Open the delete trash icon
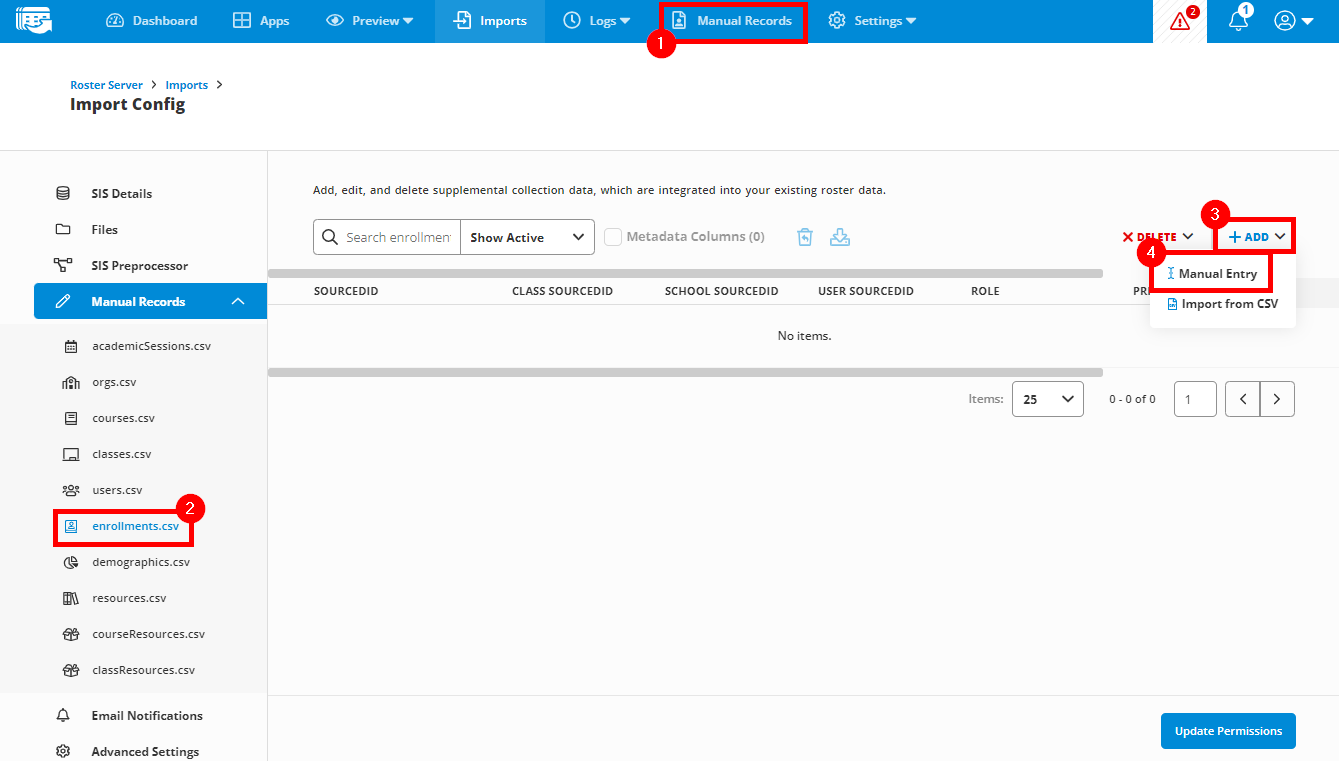Viewport: 1339px width, 761px height. point(804,236)
